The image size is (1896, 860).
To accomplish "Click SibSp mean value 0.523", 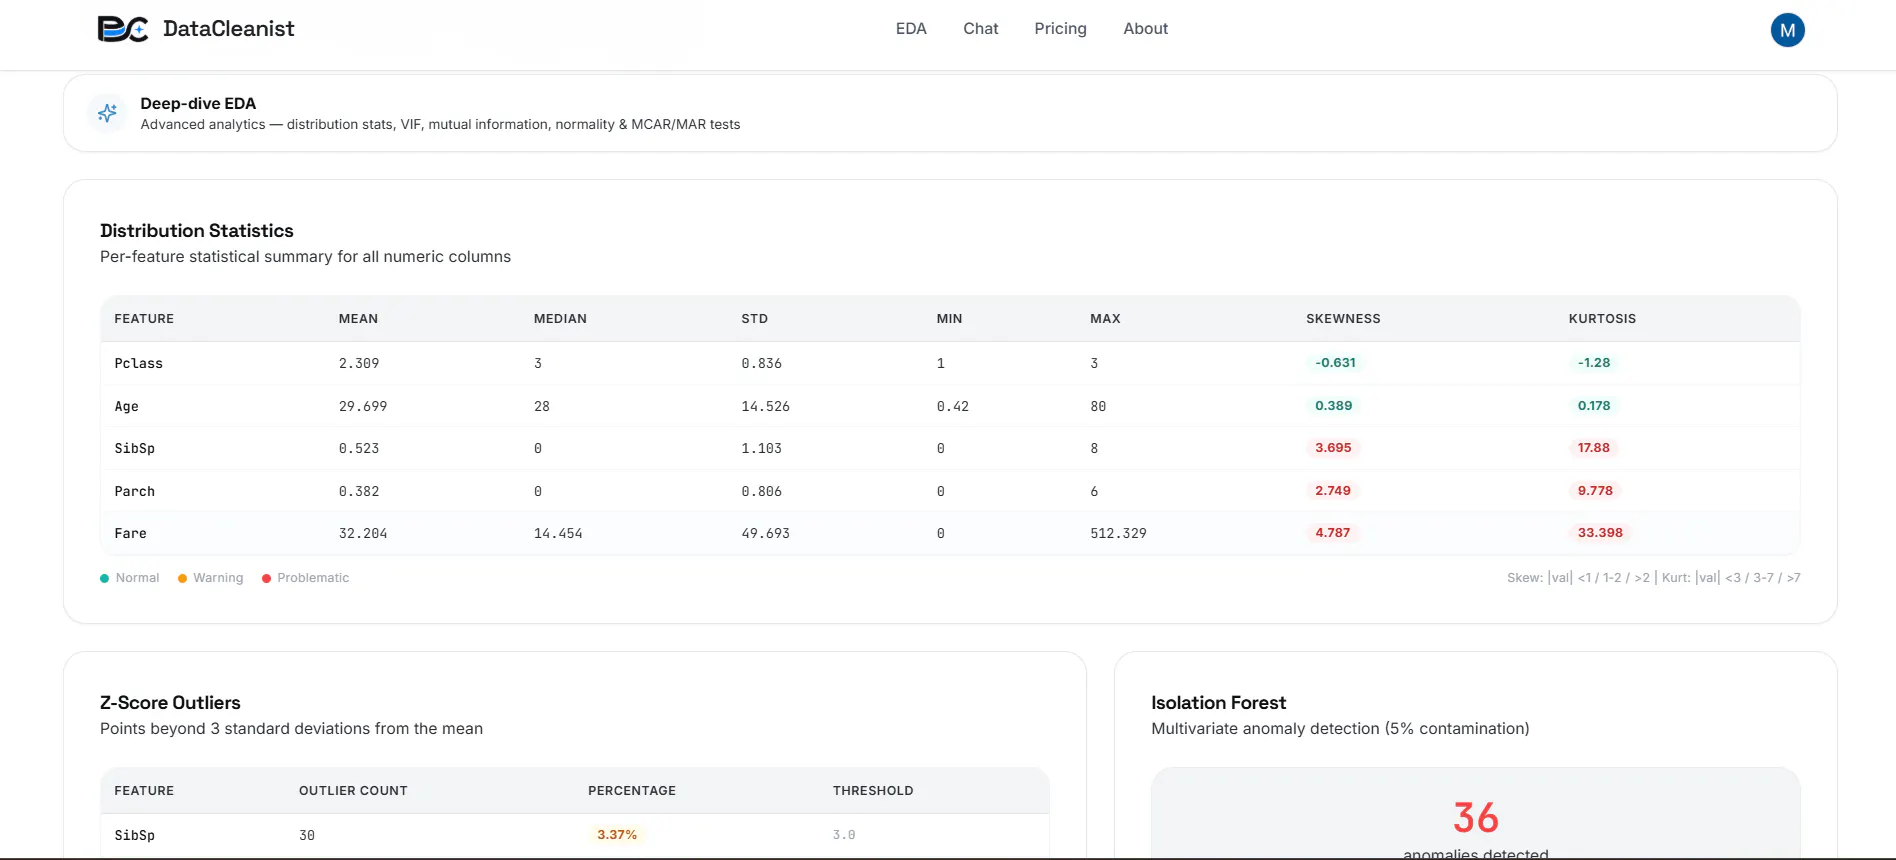I will (359, 449).
